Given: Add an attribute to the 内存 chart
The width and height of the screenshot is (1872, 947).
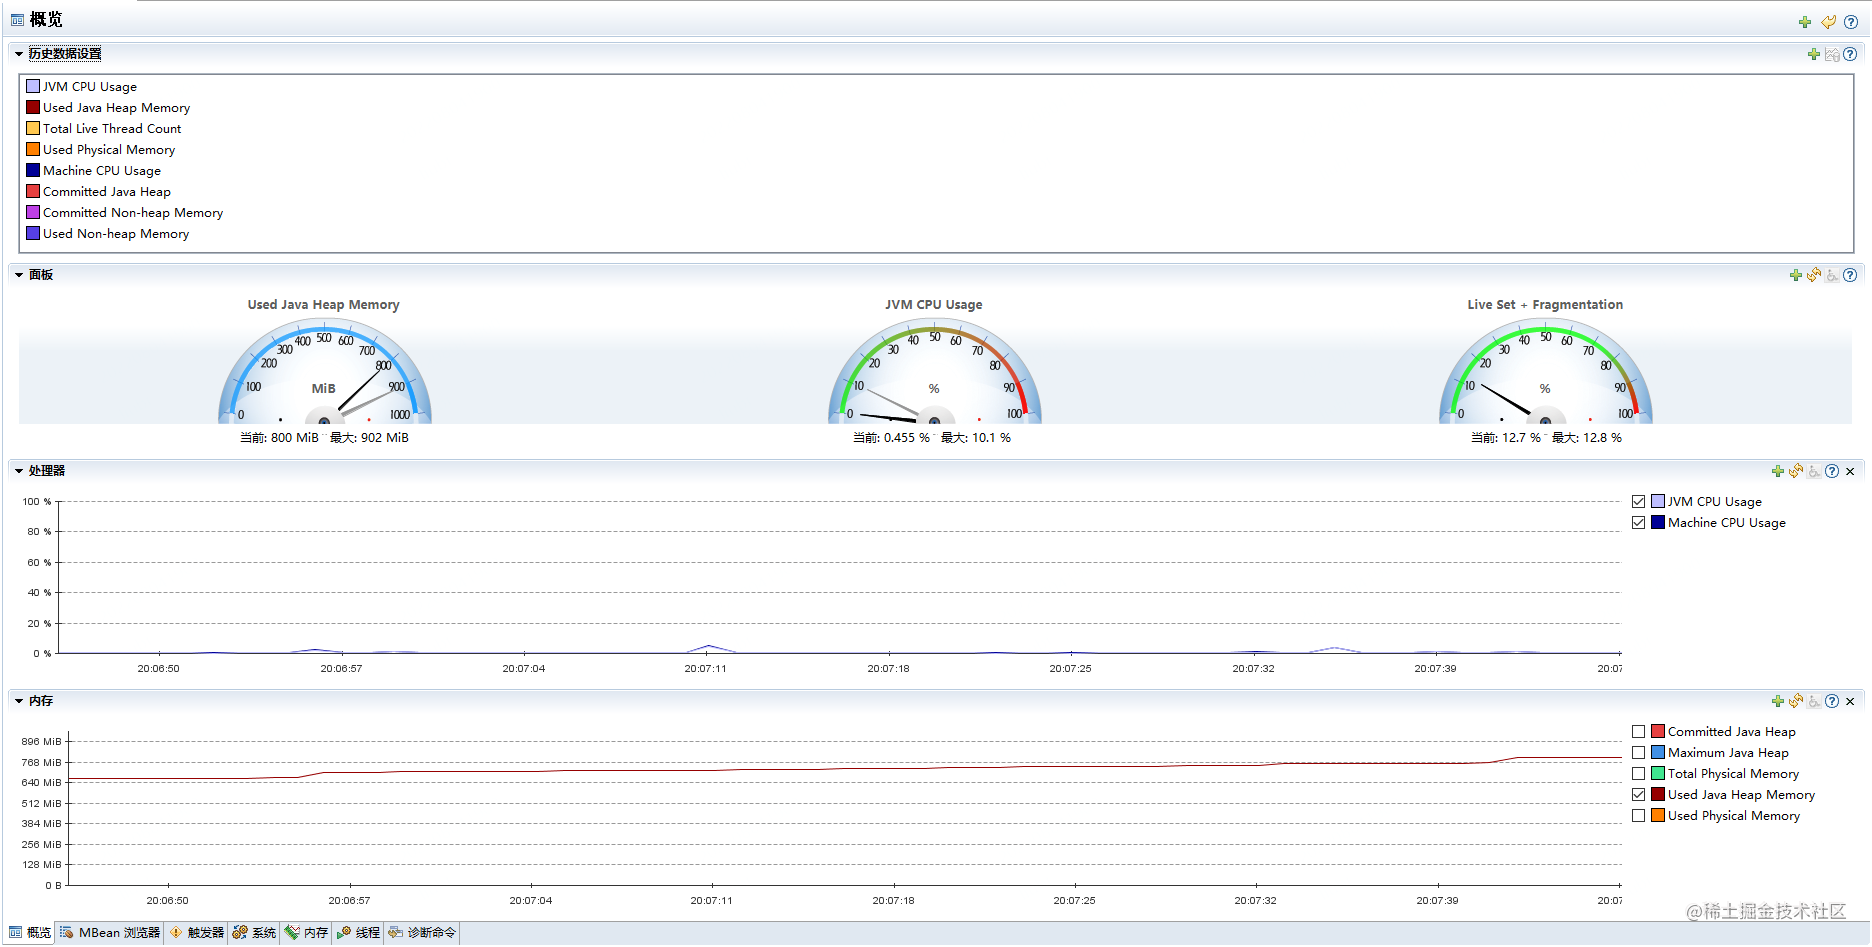Looking at the screenshot, I should coord(1778,701).
